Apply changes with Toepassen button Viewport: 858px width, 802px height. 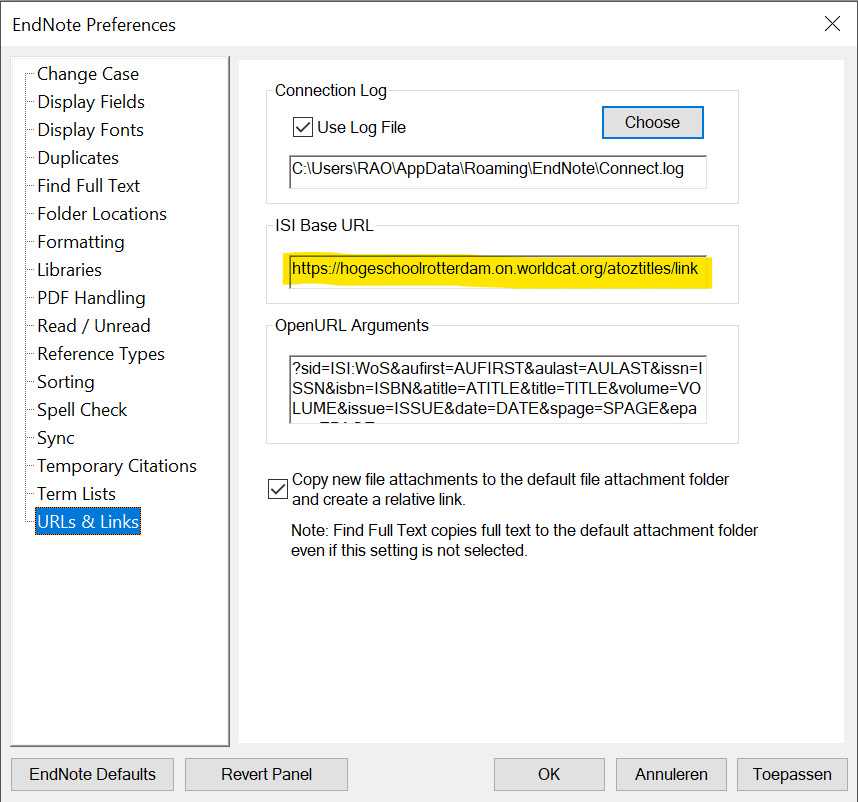(792, 774)
